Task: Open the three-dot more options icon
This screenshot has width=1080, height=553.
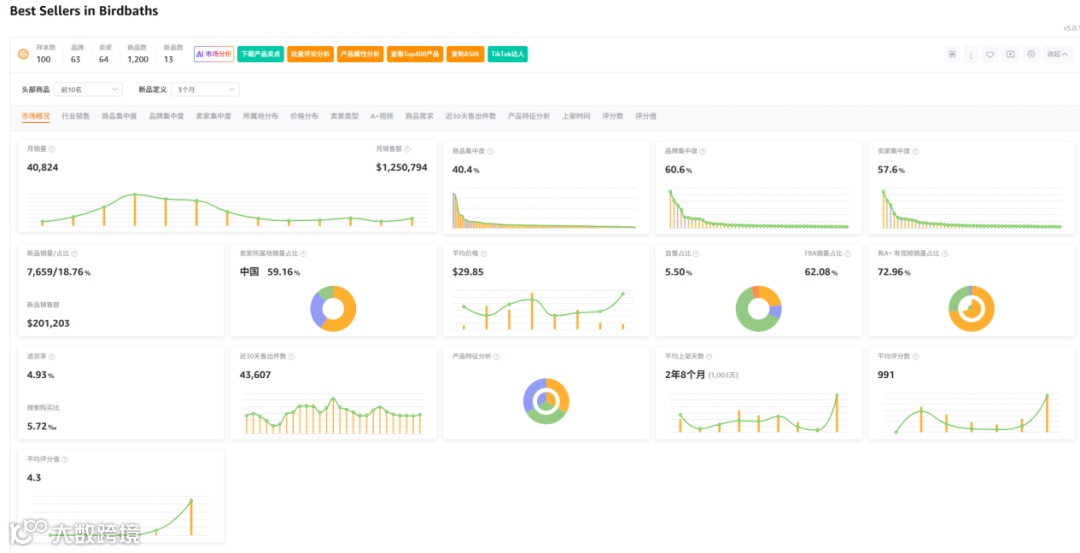Action: 971,54
